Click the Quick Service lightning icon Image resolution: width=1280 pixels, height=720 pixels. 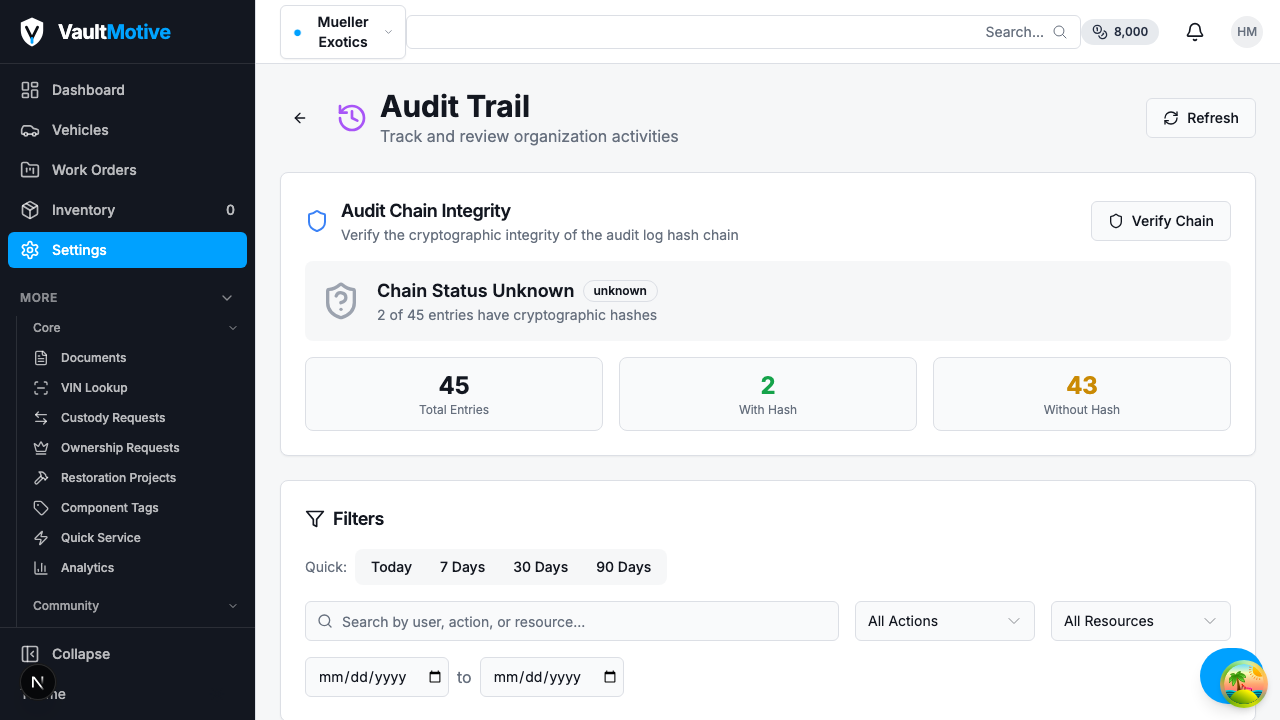pyautogui.click(x=41, y=538)
